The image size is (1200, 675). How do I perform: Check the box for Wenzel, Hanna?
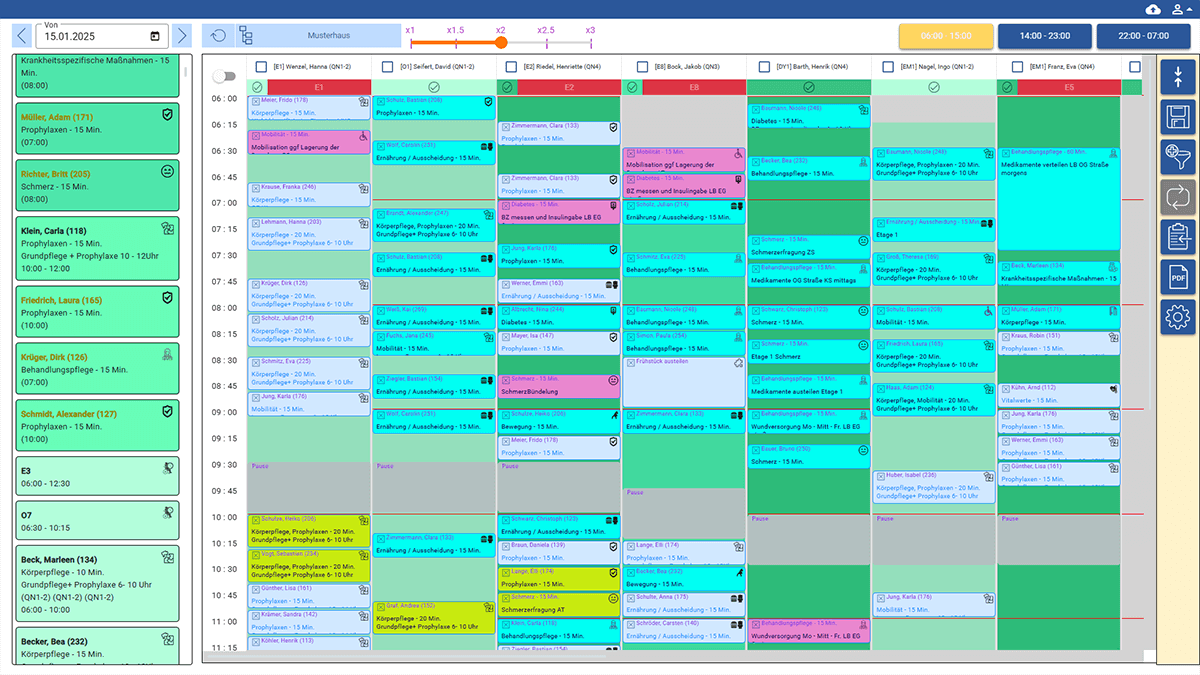coord(261,67)
